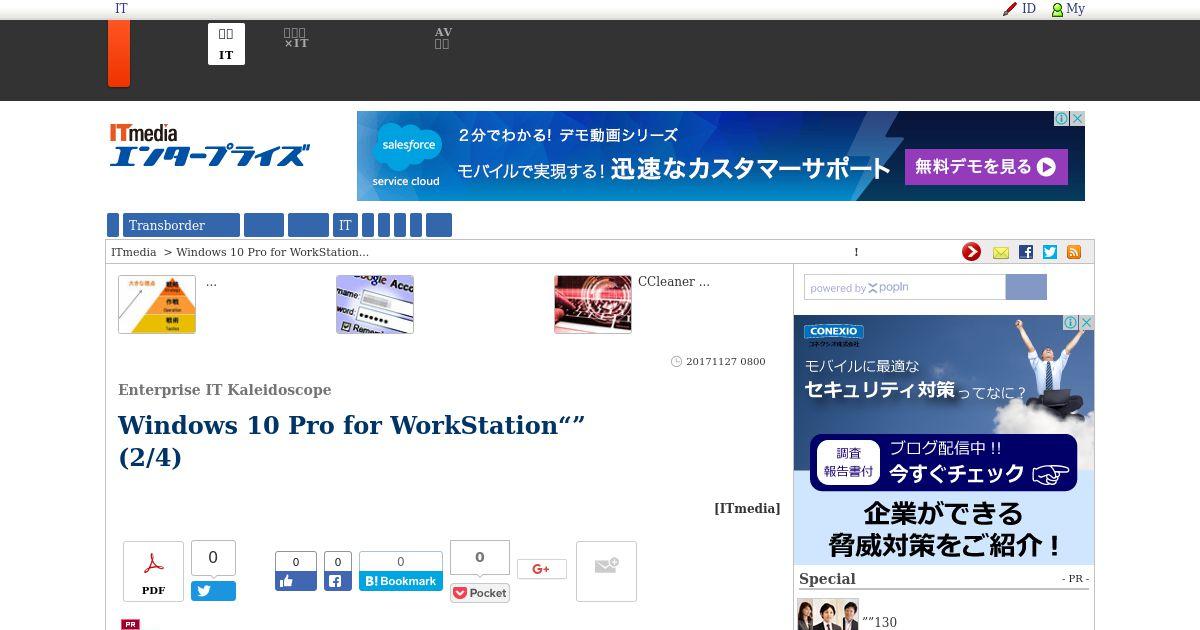Share the article via Facebook share button
This screenshot has height=630, width=1200.
pyautogui.click(x=337, y=581)
